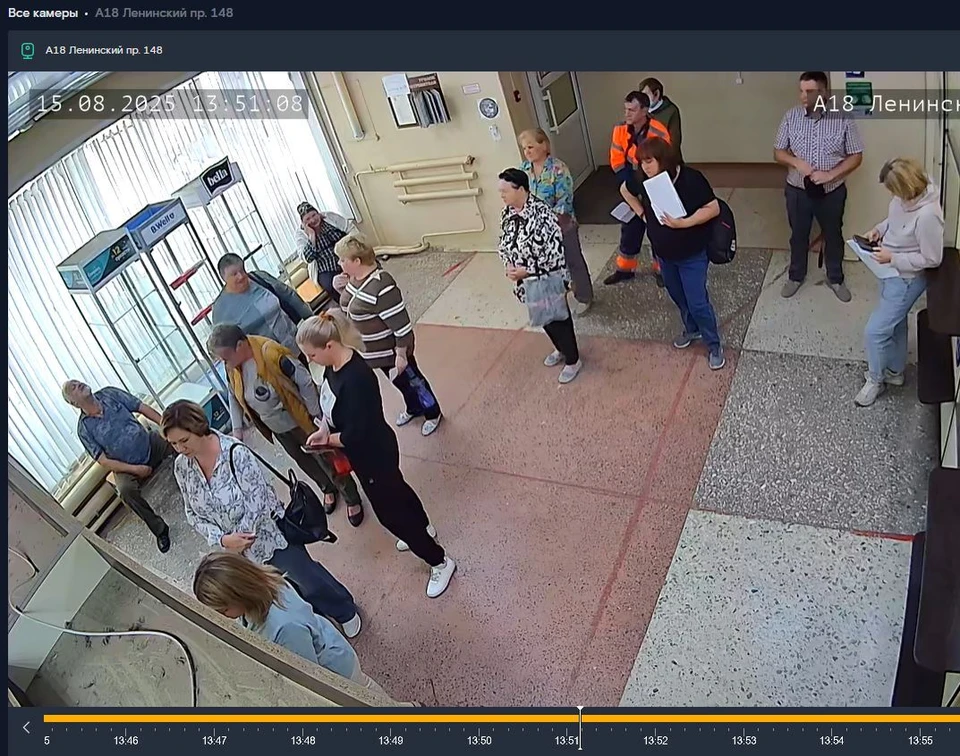Click the camera video frame
Image resolution: width=960 pixels, height=756 pixels.
coord(484,389)
